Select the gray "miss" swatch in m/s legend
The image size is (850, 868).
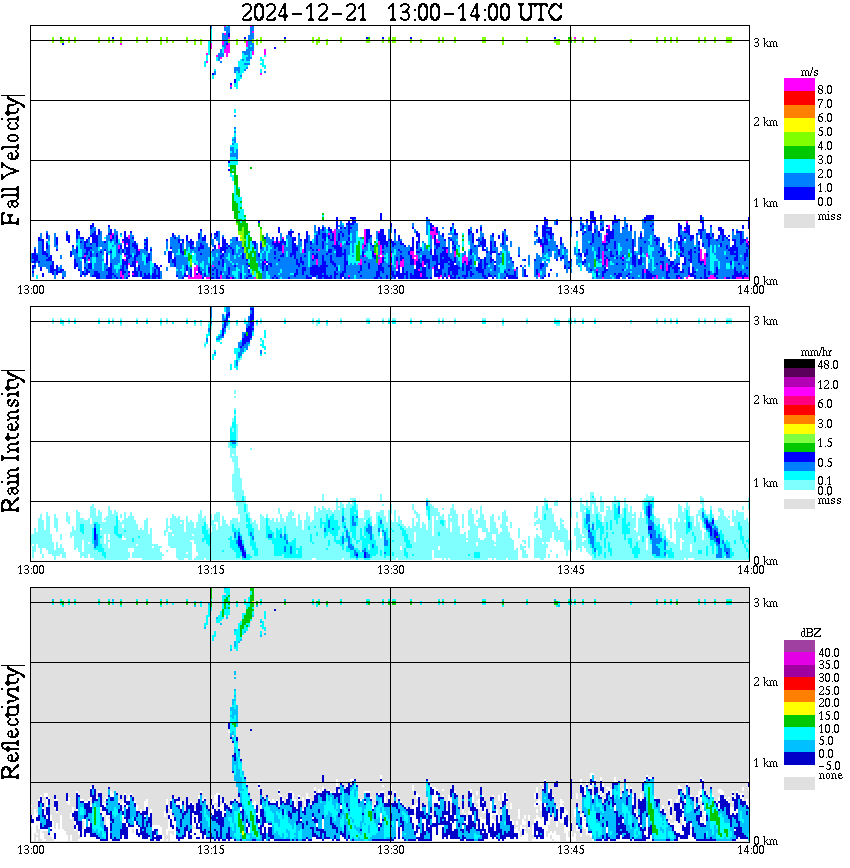799,221
